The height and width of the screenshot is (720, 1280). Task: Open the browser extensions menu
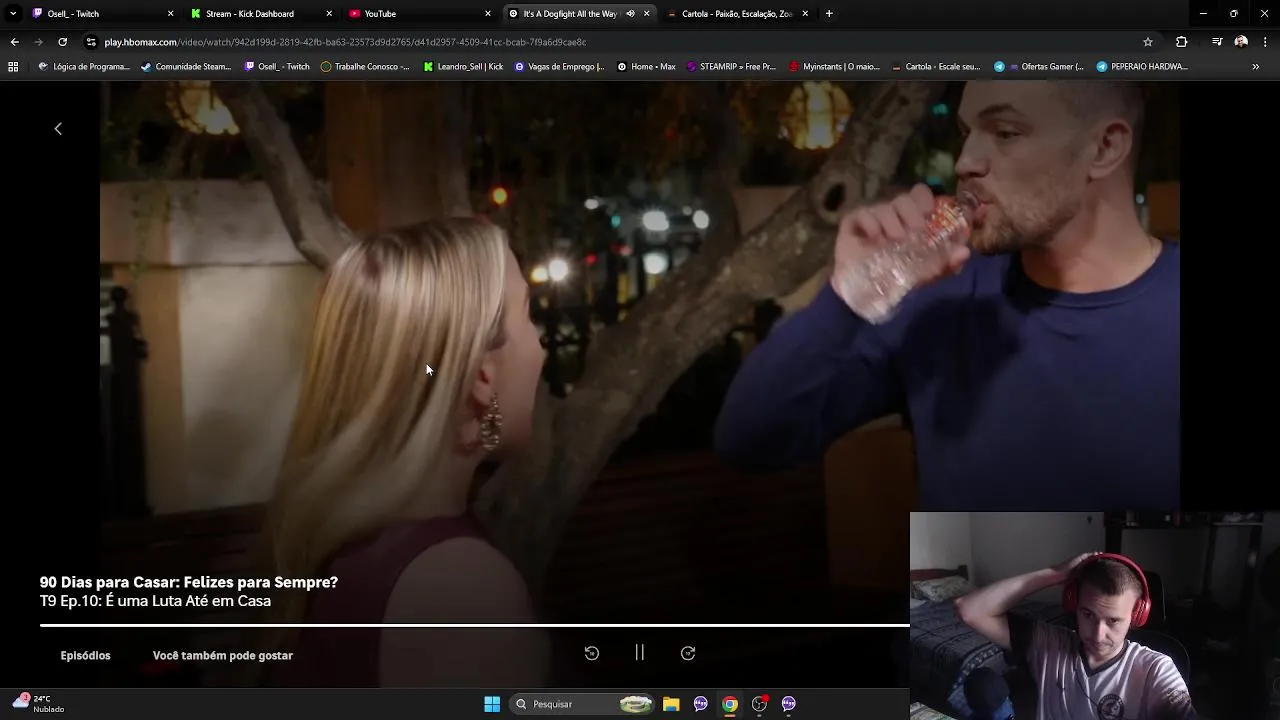click(1182, 42)
